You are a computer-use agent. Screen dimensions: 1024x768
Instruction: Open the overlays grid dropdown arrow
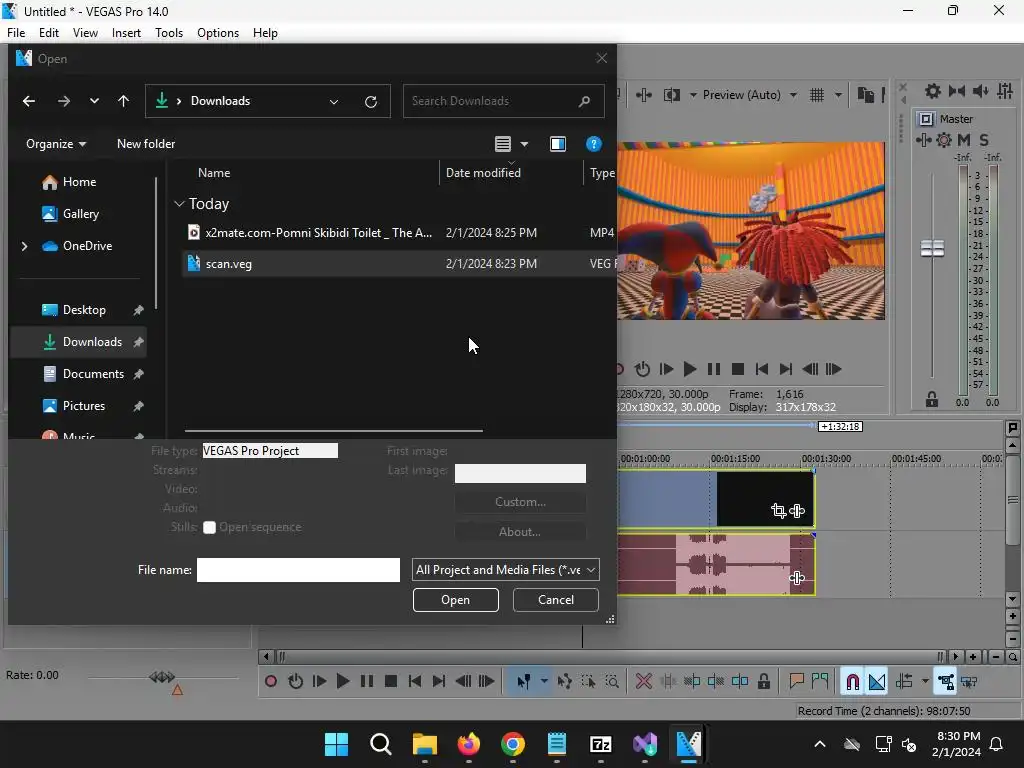pyautogui.click(x=838, y=95)
